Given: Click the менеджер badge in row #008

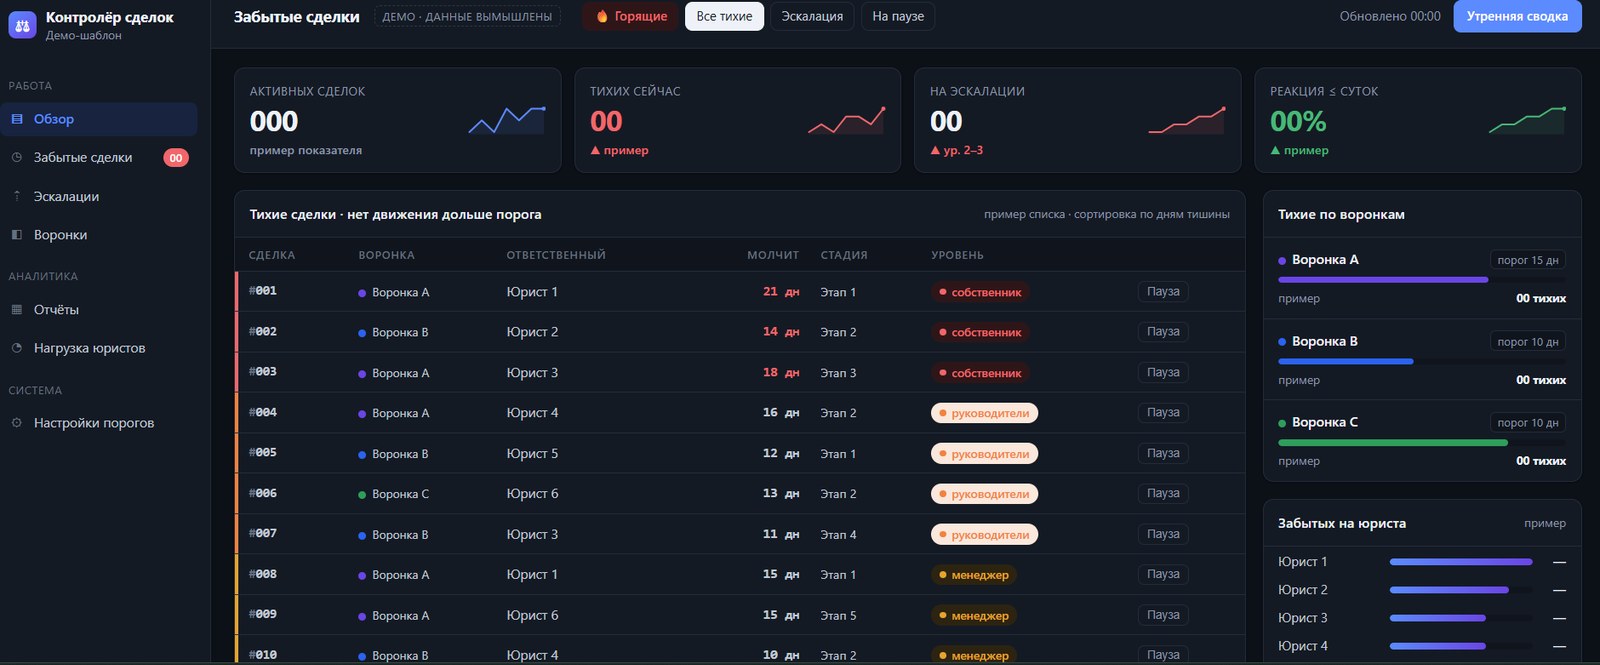Looking at the screenshot, I should 974,575.
